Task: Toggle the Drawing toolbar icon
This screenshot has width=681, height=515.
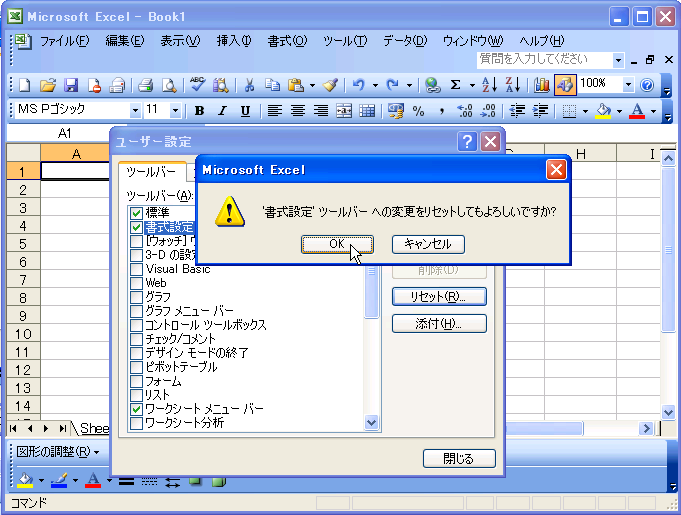Action: pyautogui.click(x=565, y=85)
